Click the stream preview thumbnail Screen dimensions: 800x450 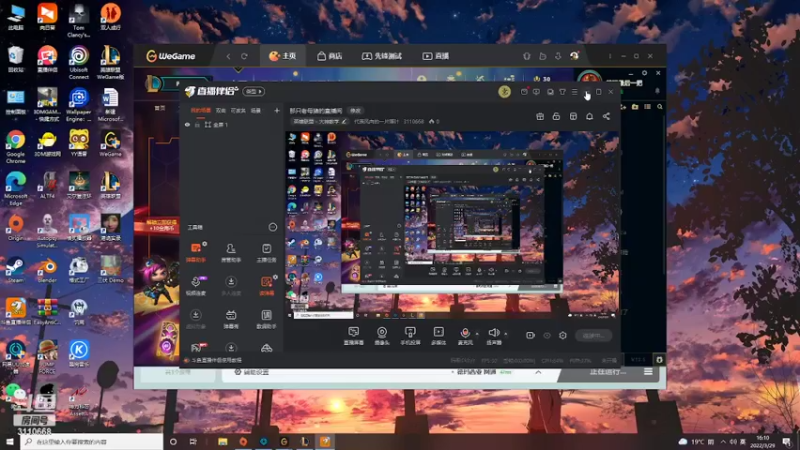tap(452, 226)
